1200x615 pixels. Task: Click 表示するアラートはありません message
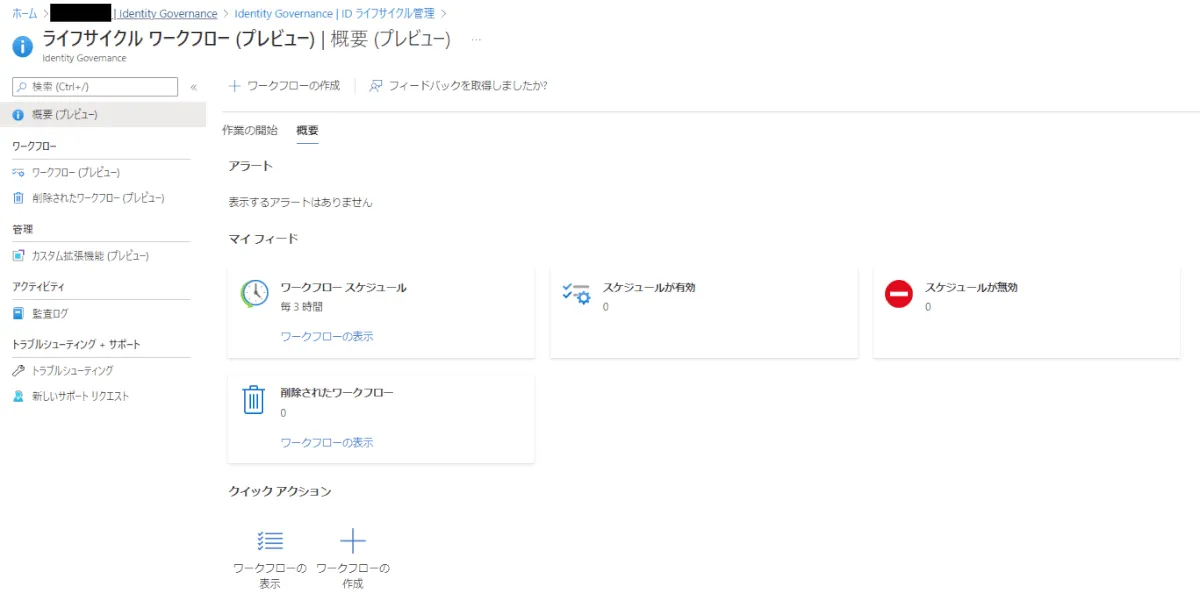pyautogui.click(x=300, y=202)
